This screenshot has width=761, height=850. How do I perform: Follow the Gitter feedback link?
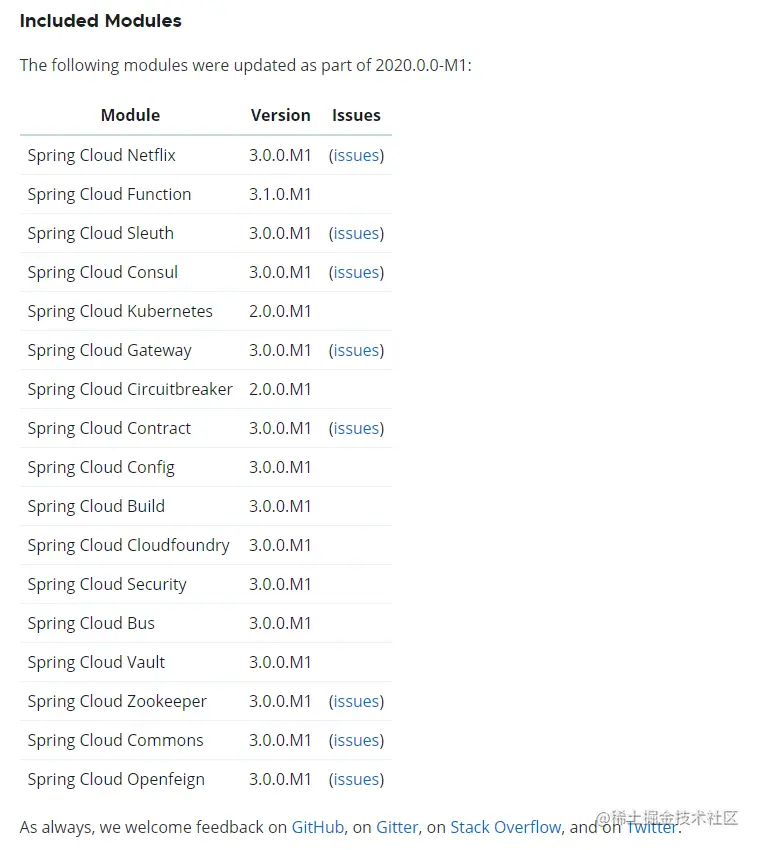[397, 827]
